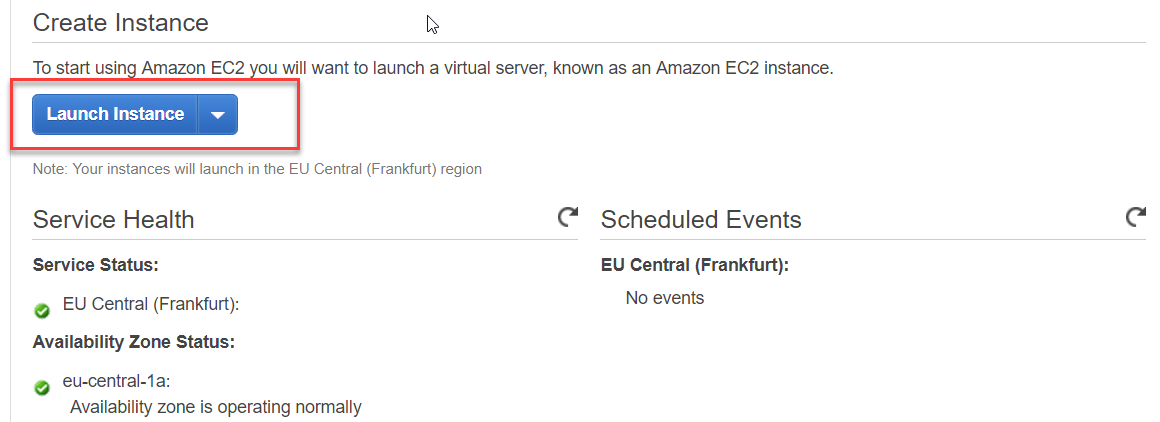1160x422 pixels.
Task: Click the mouse pointer arrow near the top
Action: coord(432,25)
